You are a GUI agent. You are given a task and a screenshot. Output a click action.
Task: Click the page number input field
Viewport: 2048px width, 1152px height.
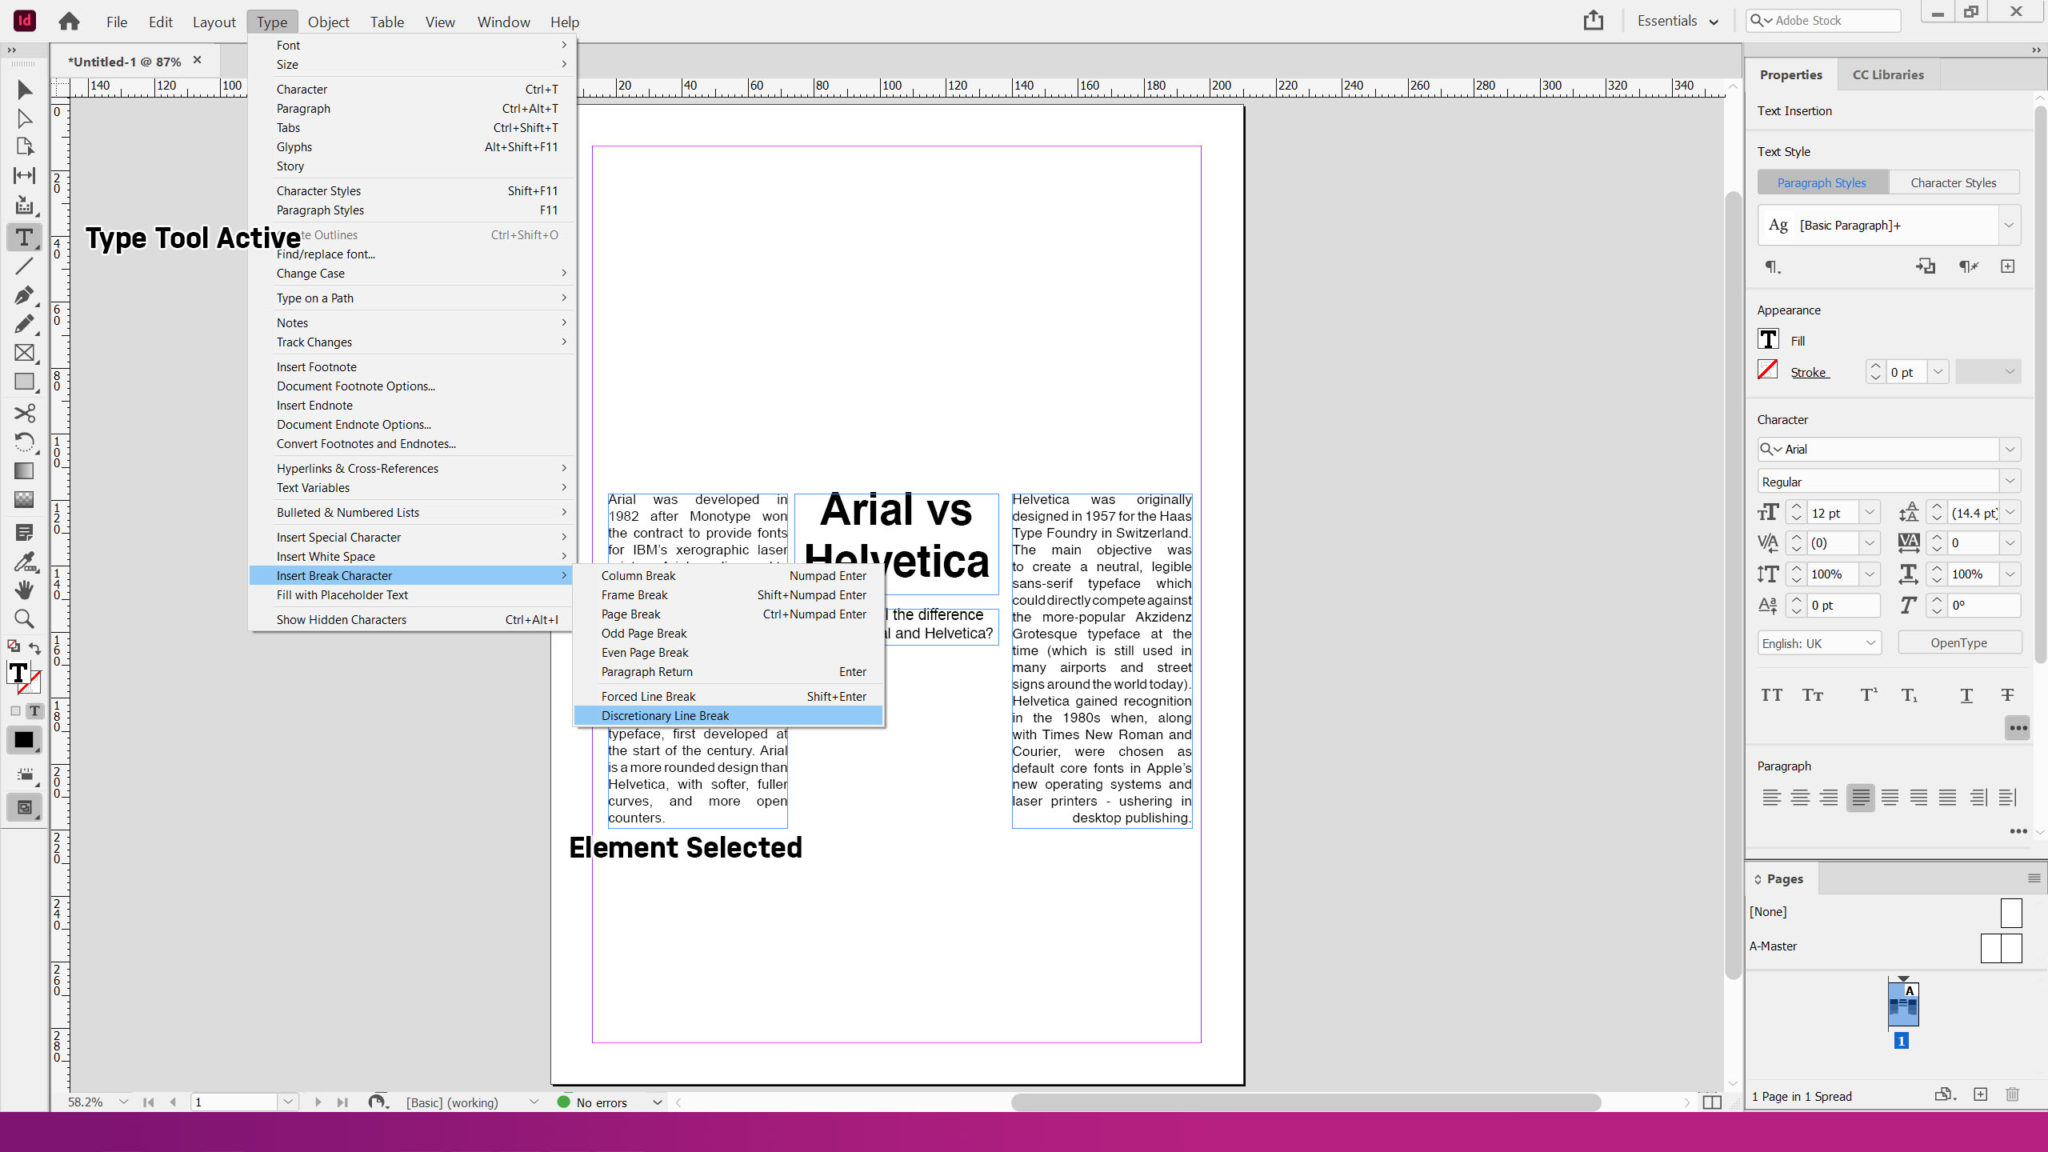[235, 1101]
